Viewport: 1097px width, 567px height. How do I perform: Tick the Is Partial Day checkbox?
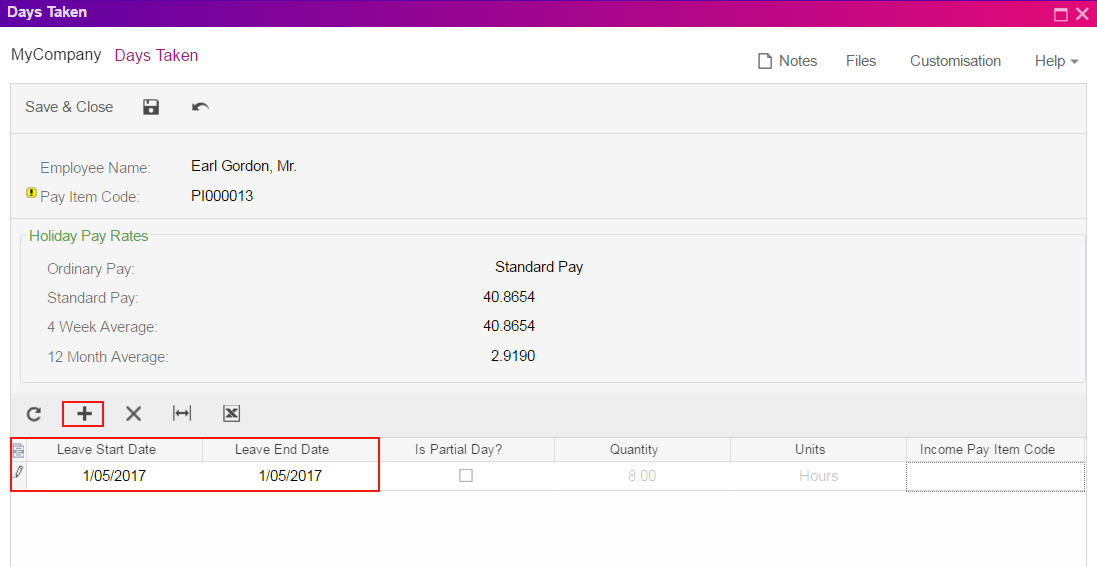pos(466,475)
